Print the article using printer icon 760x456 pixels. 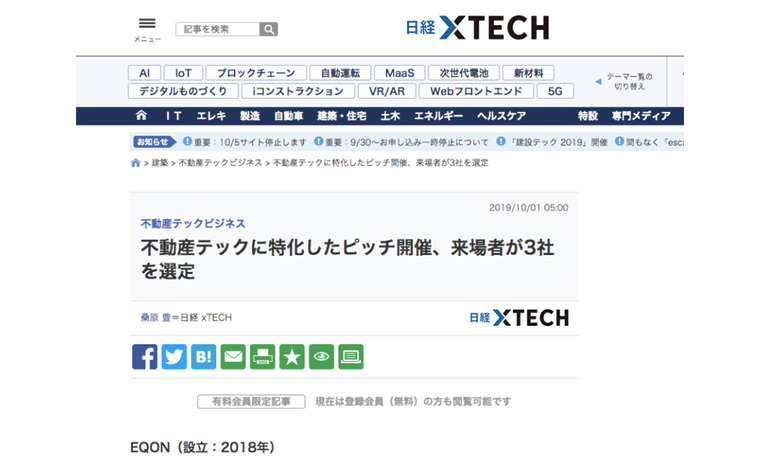point(262,356)
